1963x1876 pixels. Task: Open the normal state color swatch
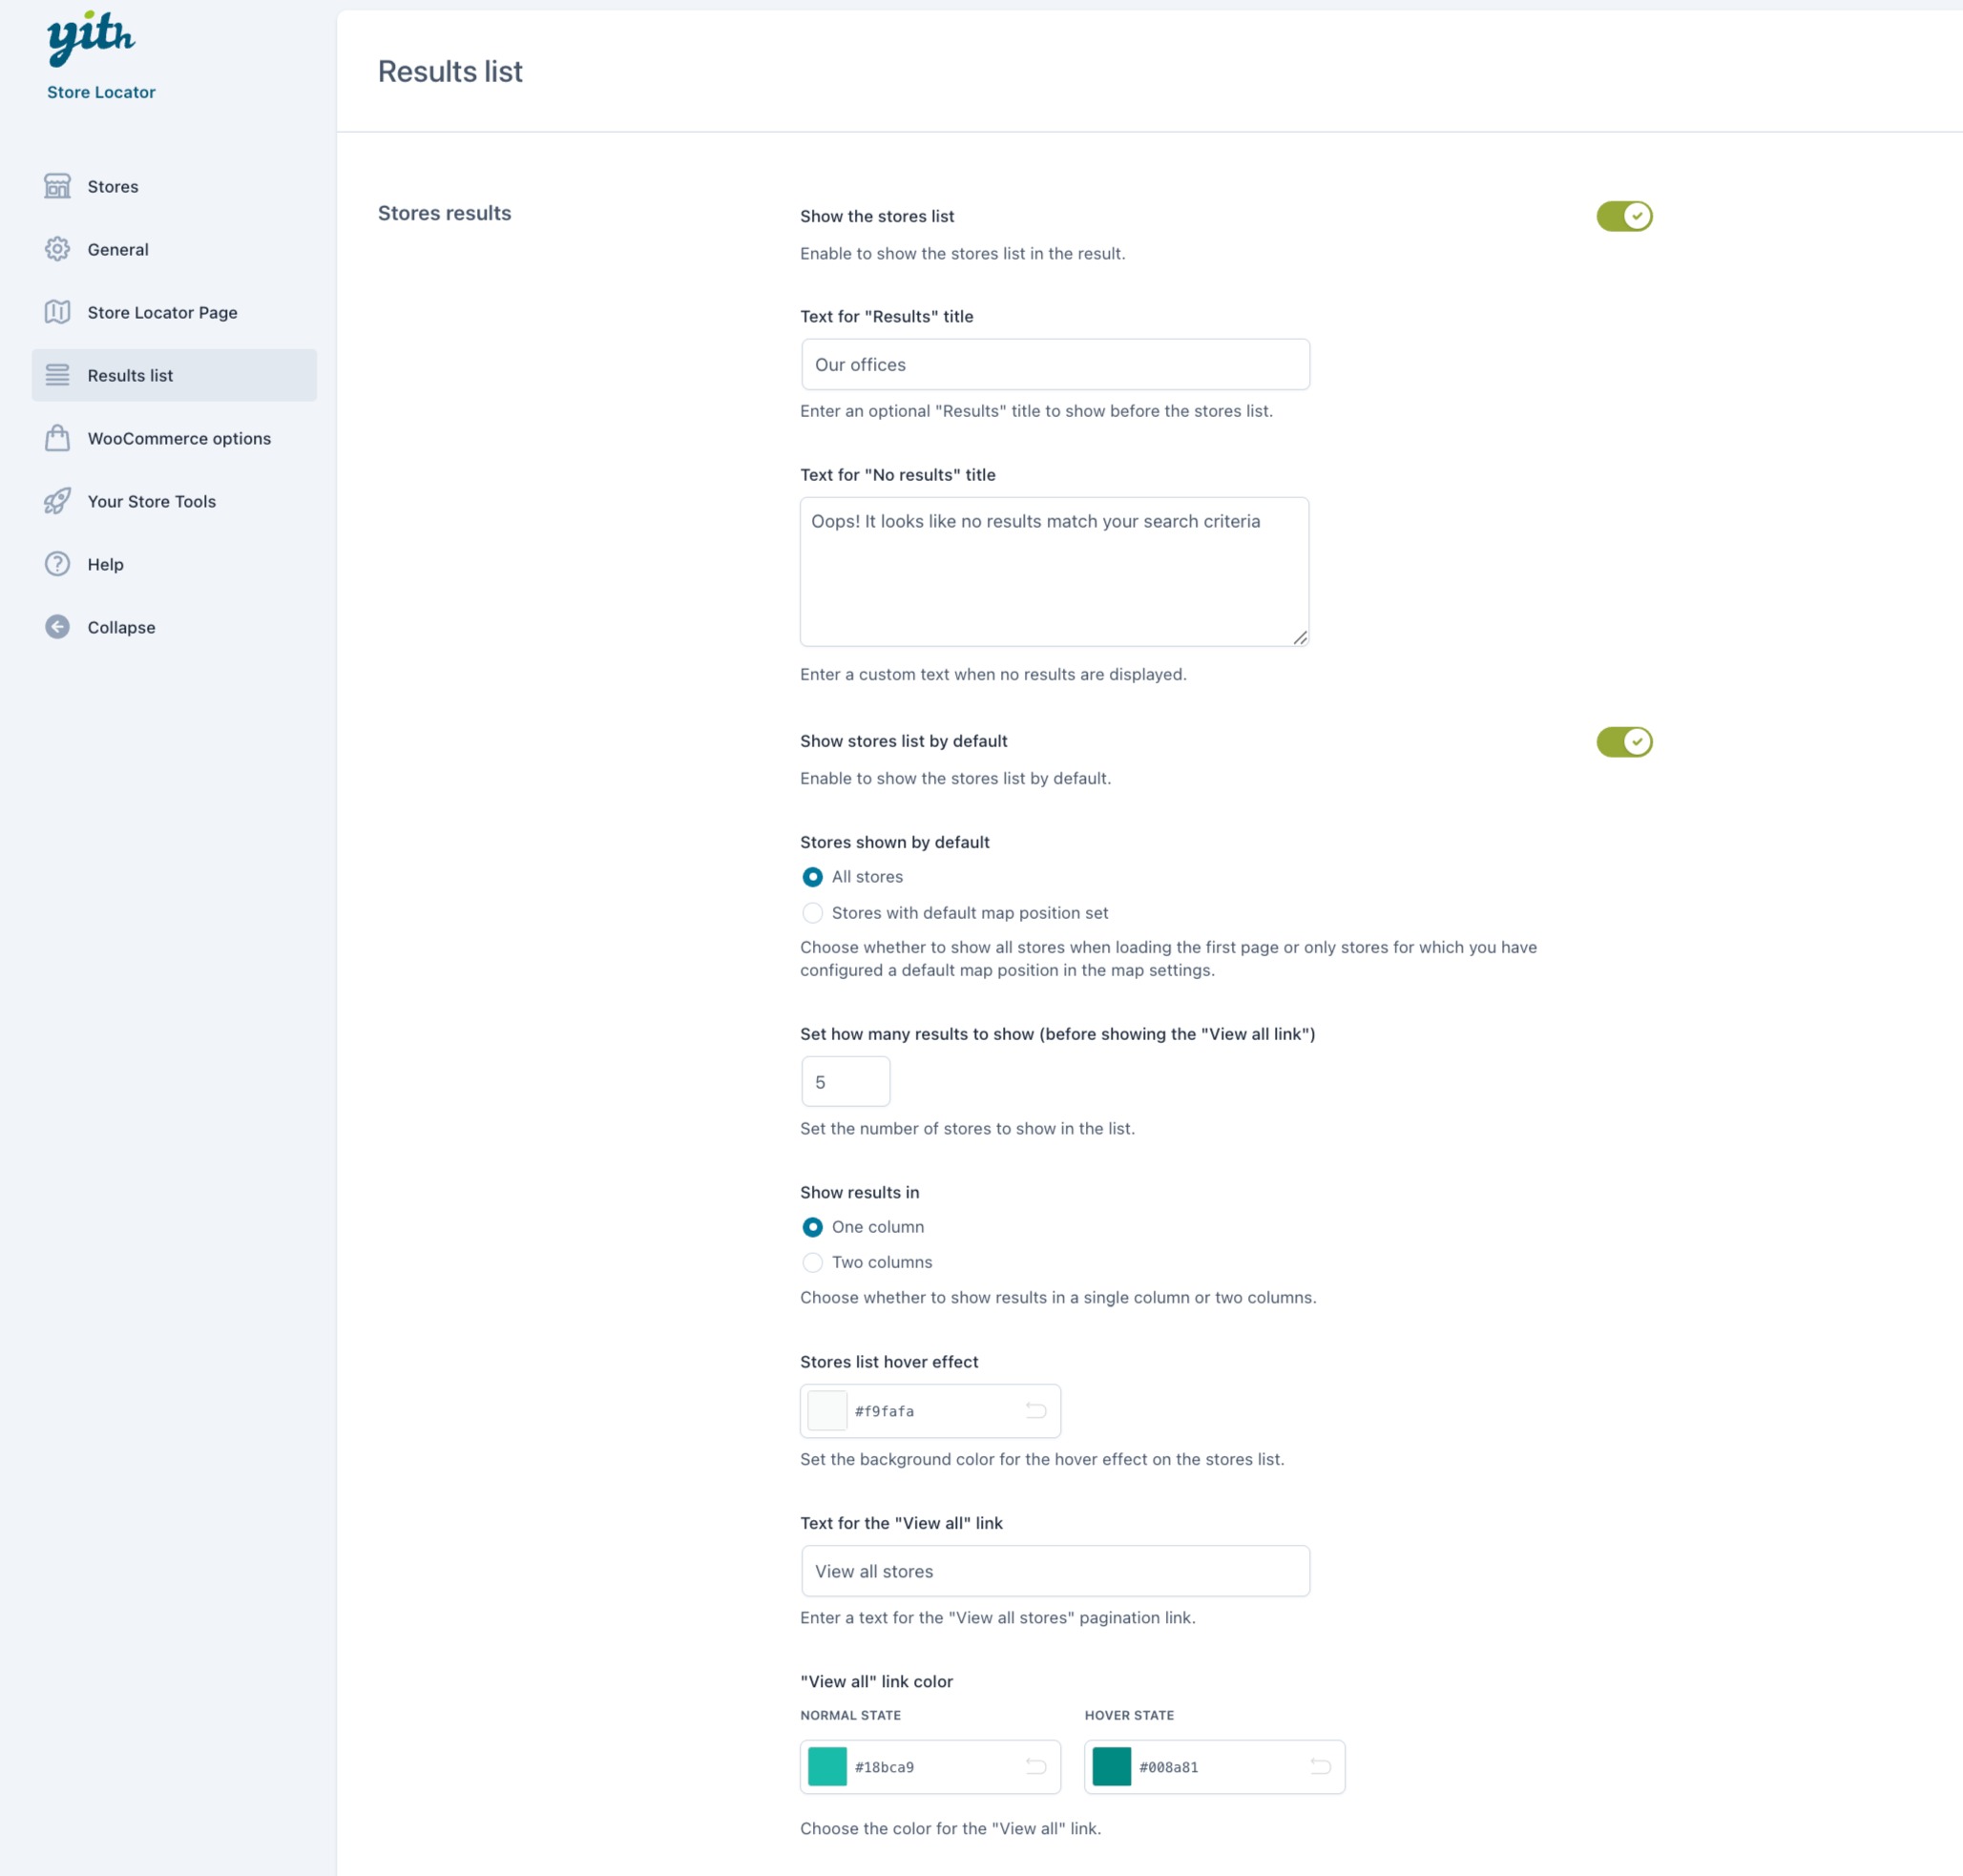click(x=827, y=1766)
